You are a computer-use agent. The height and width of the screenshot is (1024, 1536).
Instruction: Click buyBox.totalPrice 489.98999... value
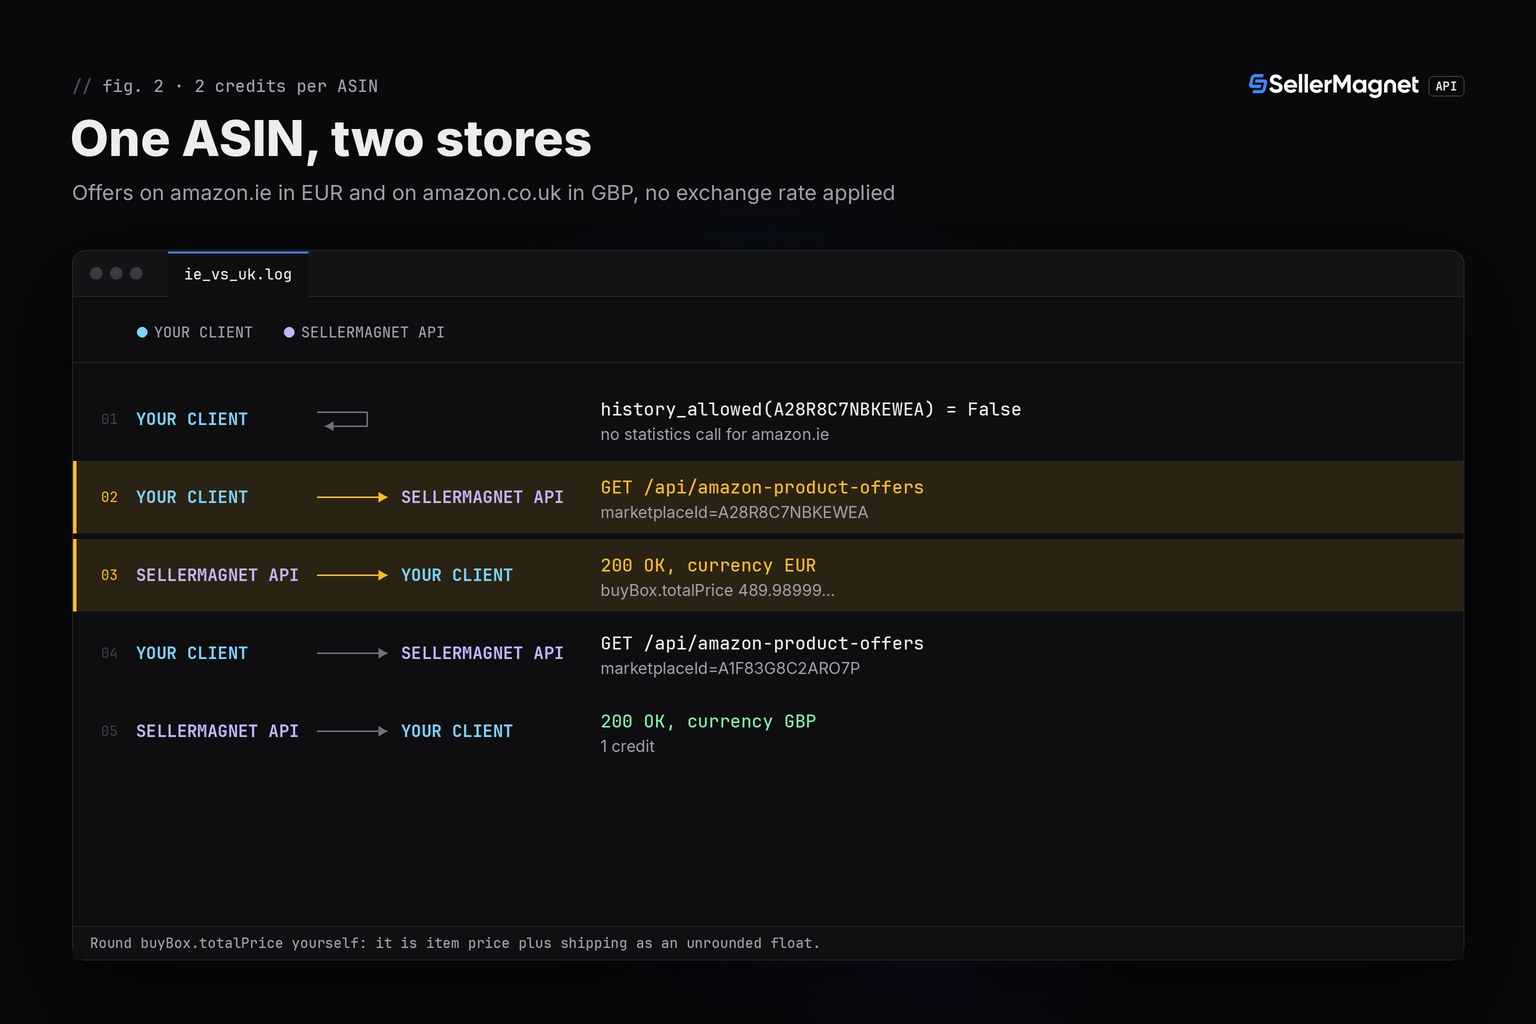717,590
